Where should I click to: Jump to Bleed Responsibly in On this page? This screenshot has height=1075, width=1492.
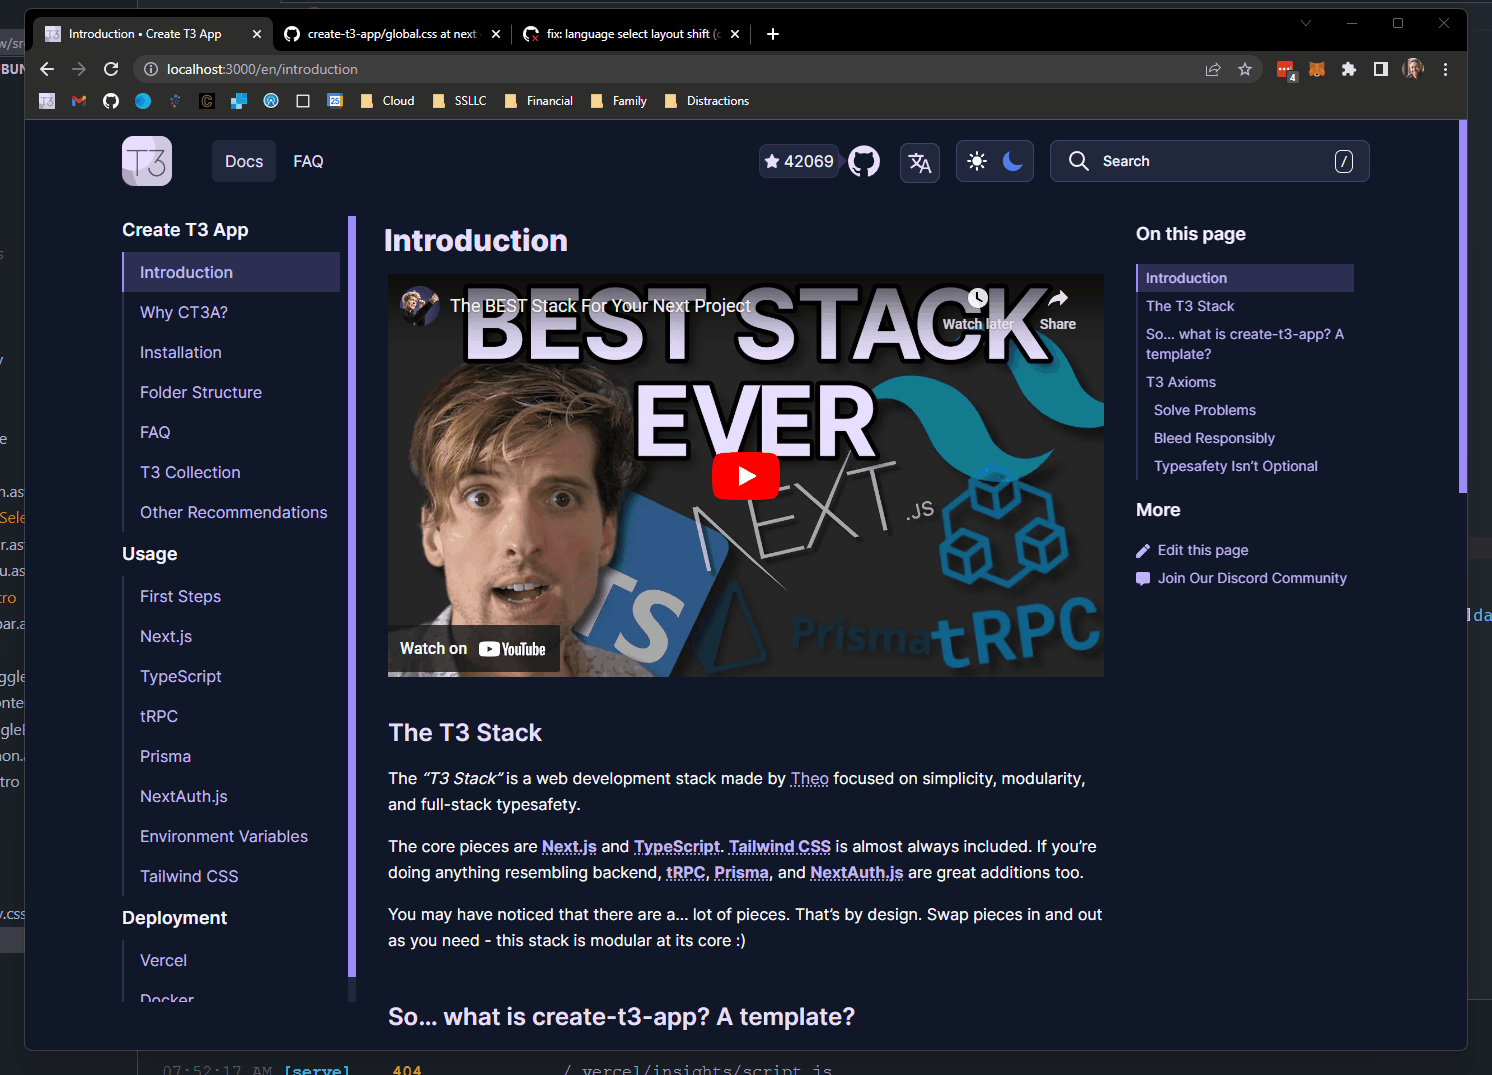click(1214, 438)
